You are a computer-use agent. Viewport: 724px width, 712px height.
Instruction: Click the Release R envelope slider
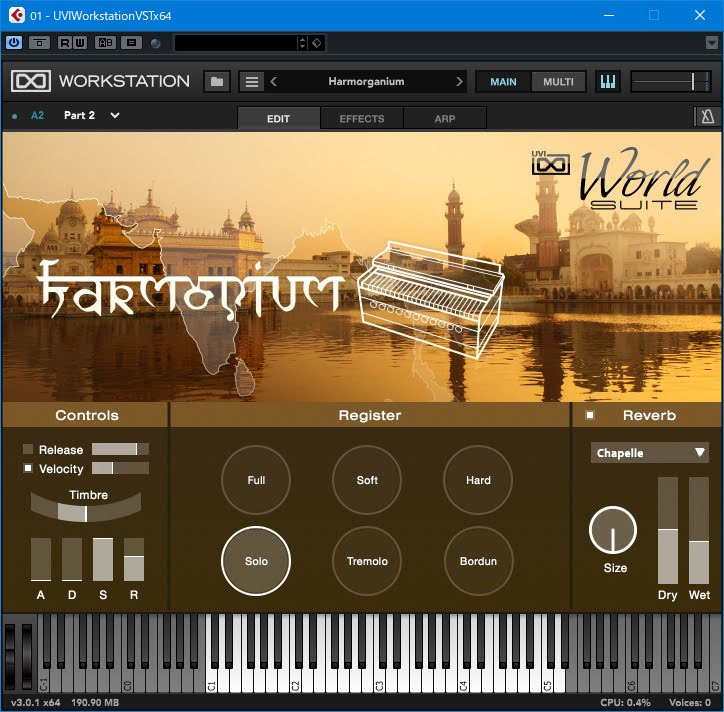coord(134,559)
